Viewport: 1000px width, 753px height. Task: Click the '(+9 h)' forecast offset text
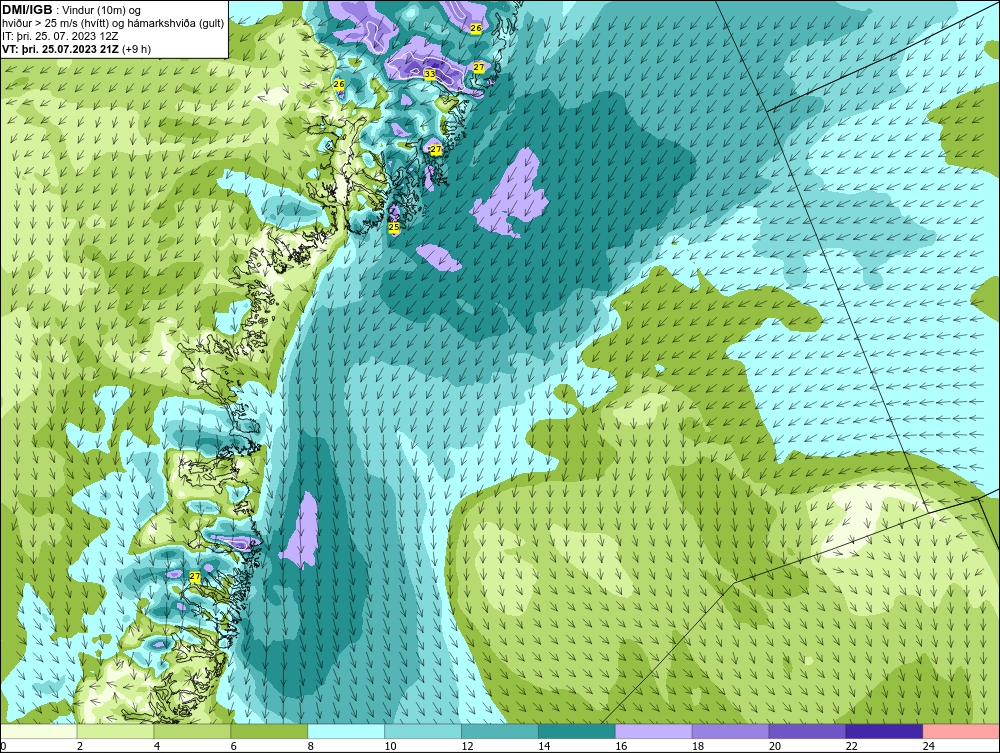[136, 49]
